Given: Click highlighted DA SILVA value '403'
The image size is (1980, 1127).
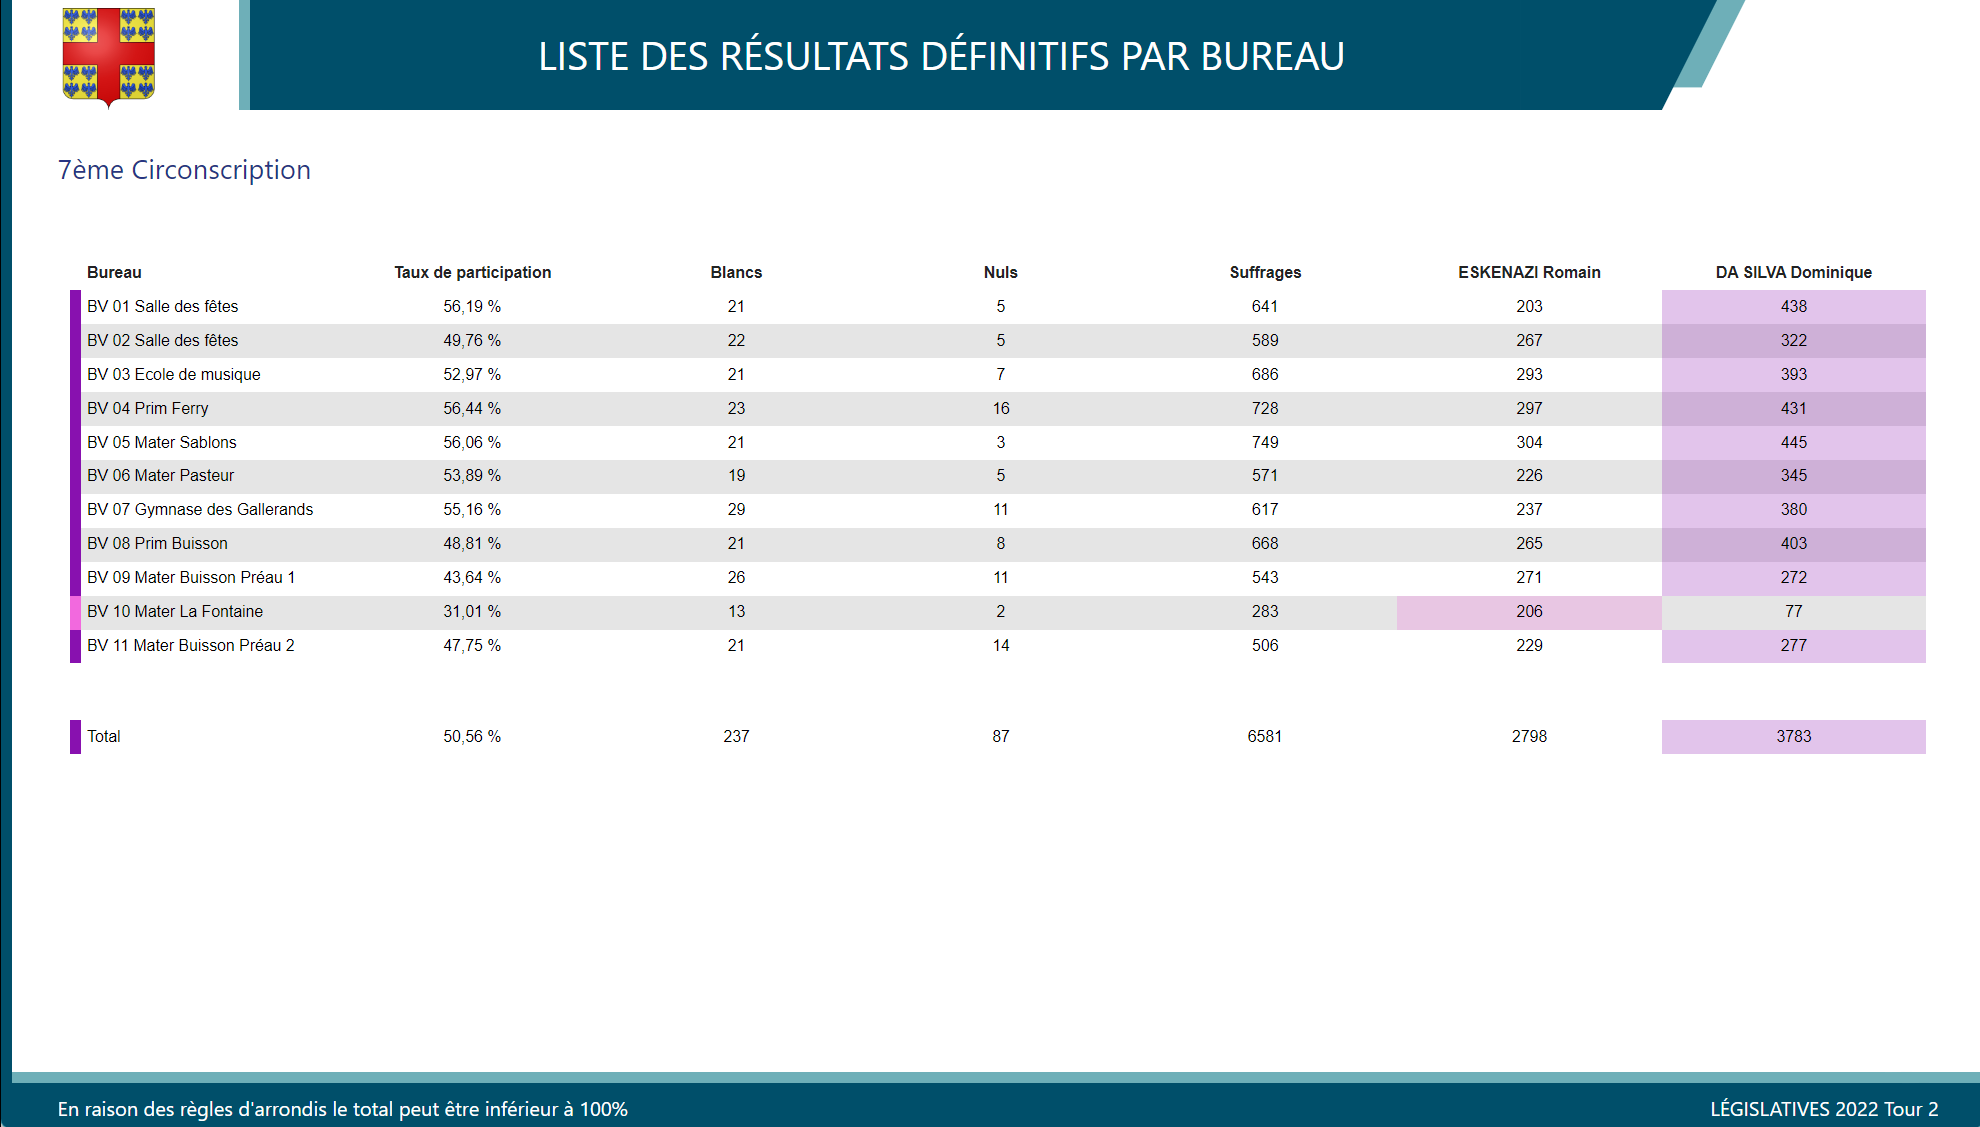Looking at the screenshot, I should click(x=1794, y=544).
